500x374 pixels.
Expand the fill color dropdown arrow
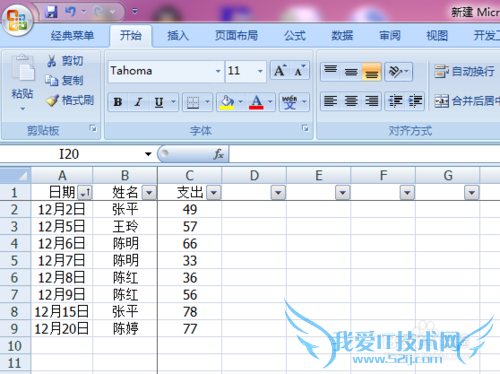pos(241,102)
